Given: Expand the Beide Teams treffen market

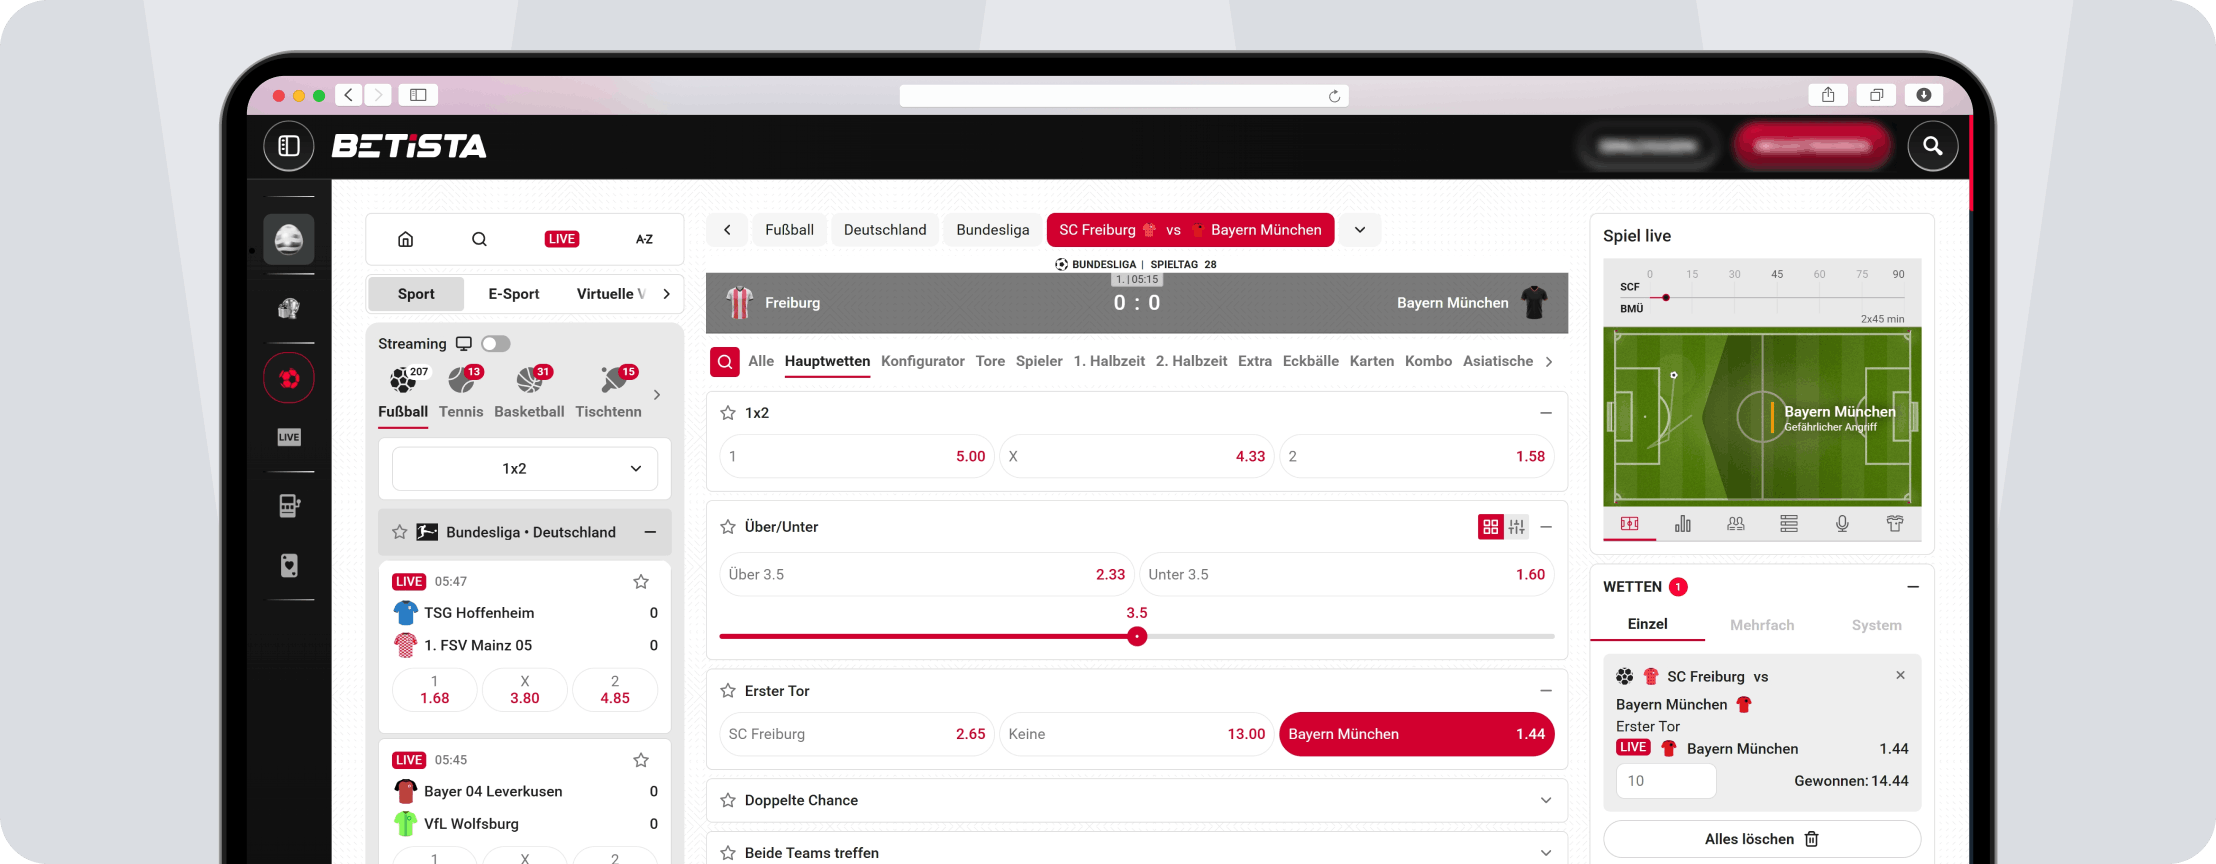Looking at the screenshot, I should pos(1546,853).
